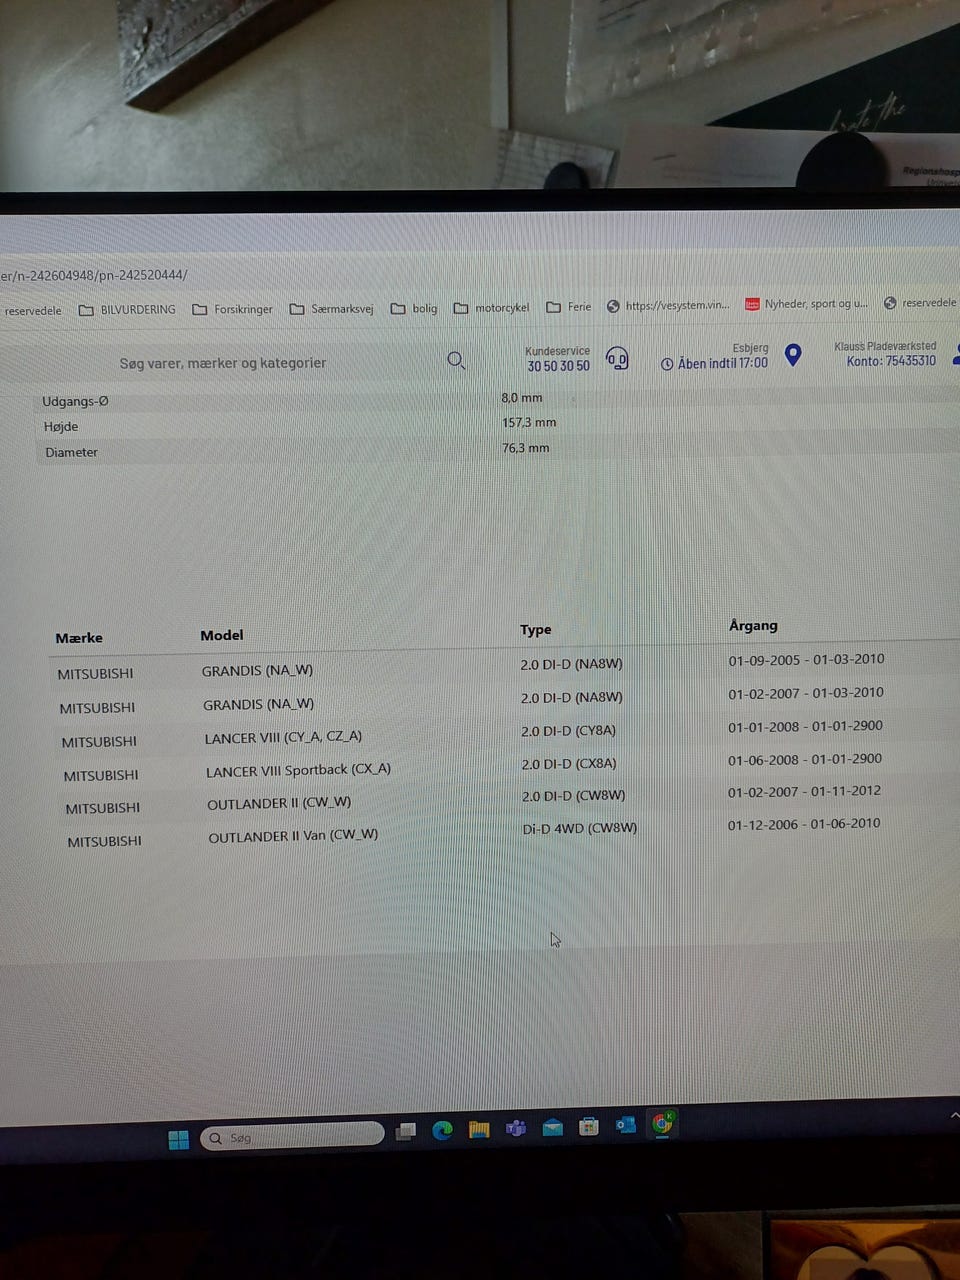Click the Type column header
960x1280 pixels.
(536, 630)
